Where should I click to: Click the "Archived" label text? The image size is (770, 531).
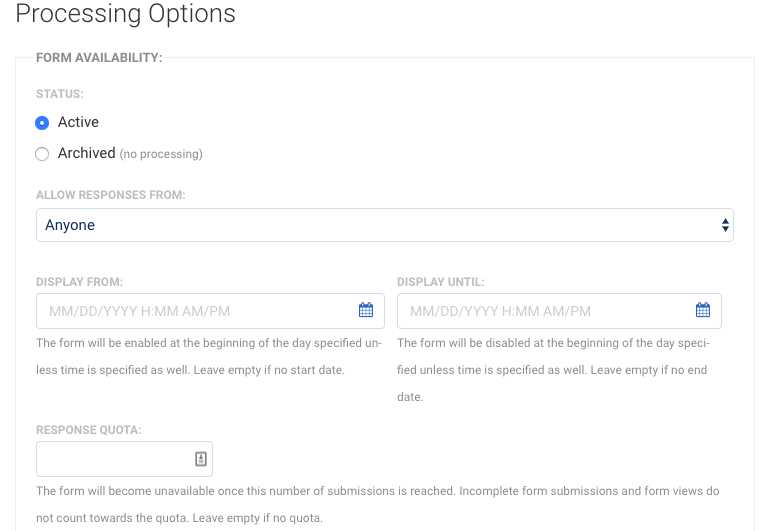point(86,153)
